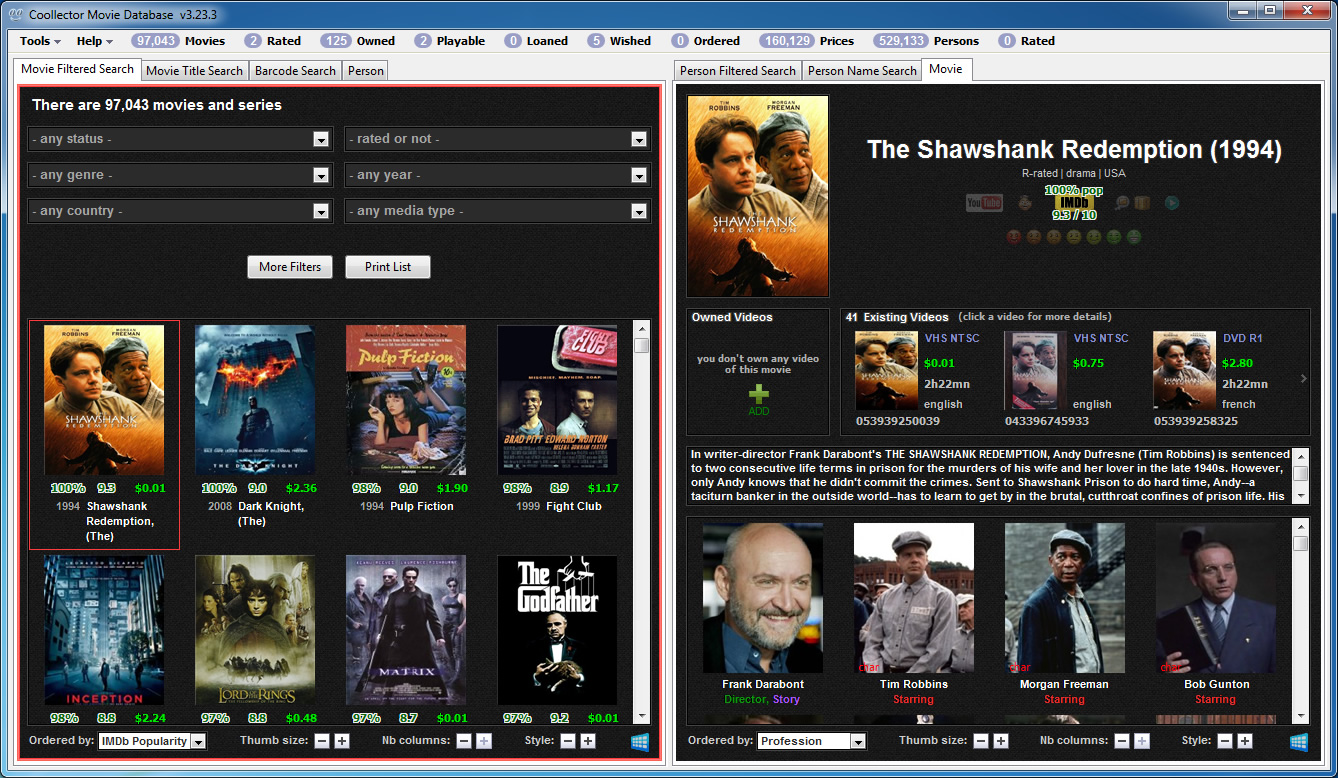1338x778 pixels.
Task: Open the Tools menu
Action: (x=40, y=41)
